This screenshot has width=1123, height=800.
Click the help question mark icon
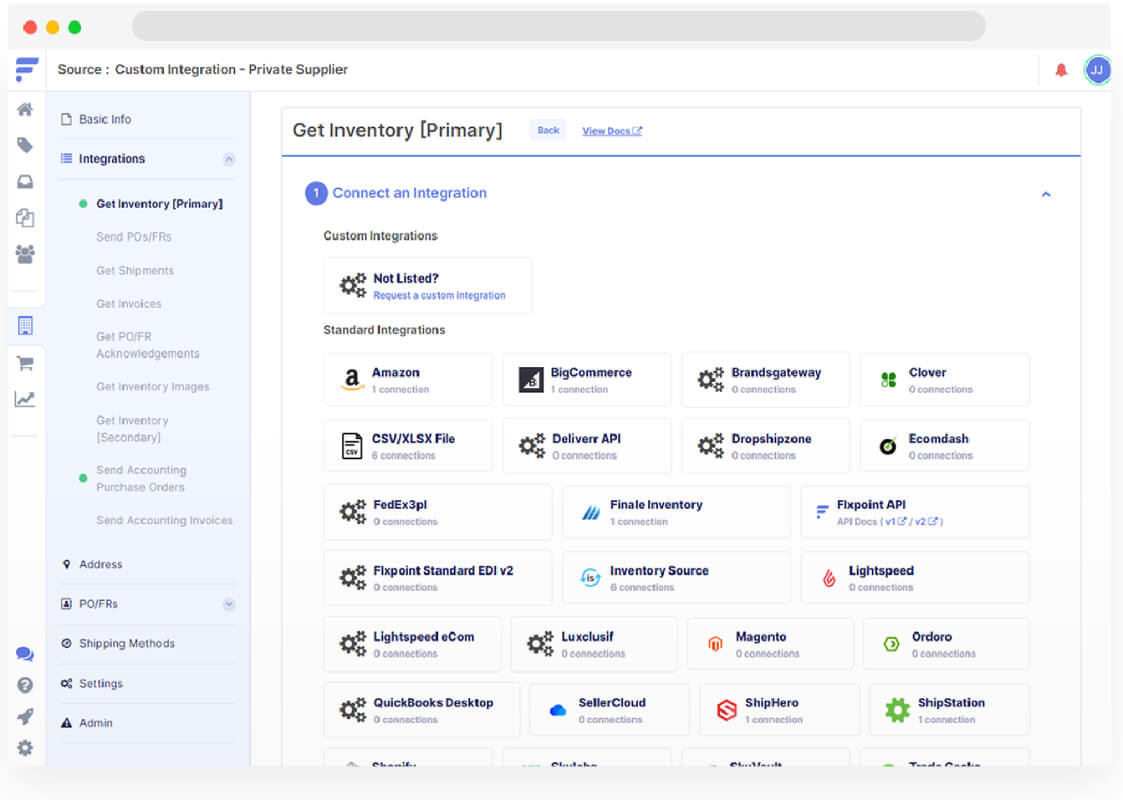click(x=25, y=685)
